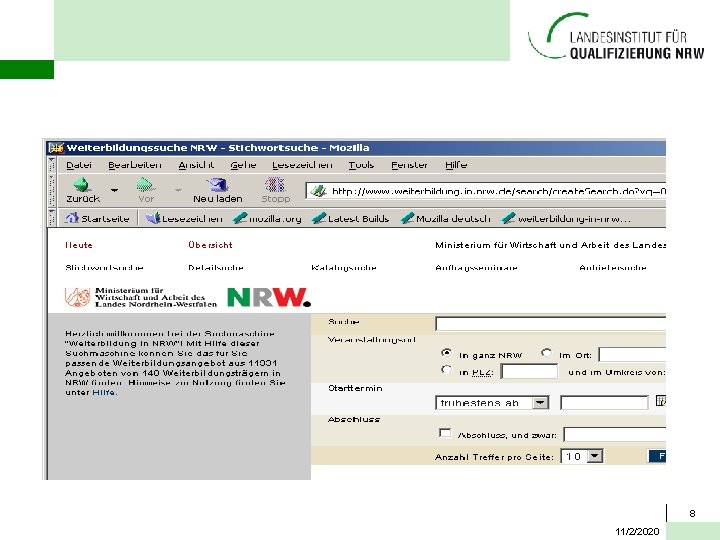Click the Heute link

coord(79,245)
